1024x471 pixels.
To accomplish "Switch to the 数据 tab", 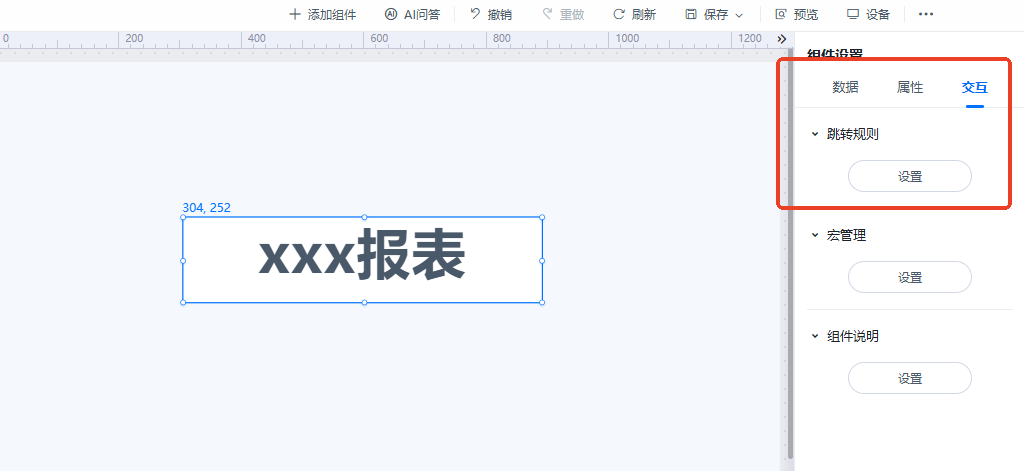I will point(845,88).
